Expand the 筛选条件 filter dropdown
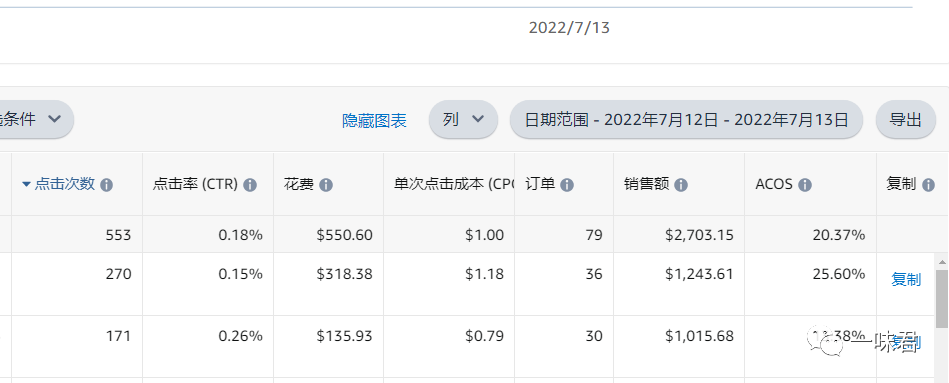 (35, 119)
